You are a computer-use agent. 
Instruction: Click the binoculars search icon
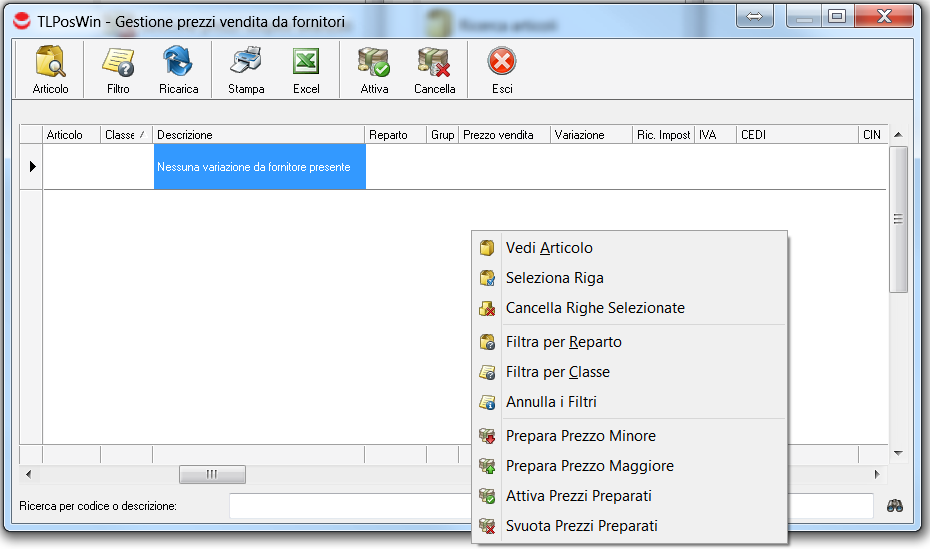(895, 506)
